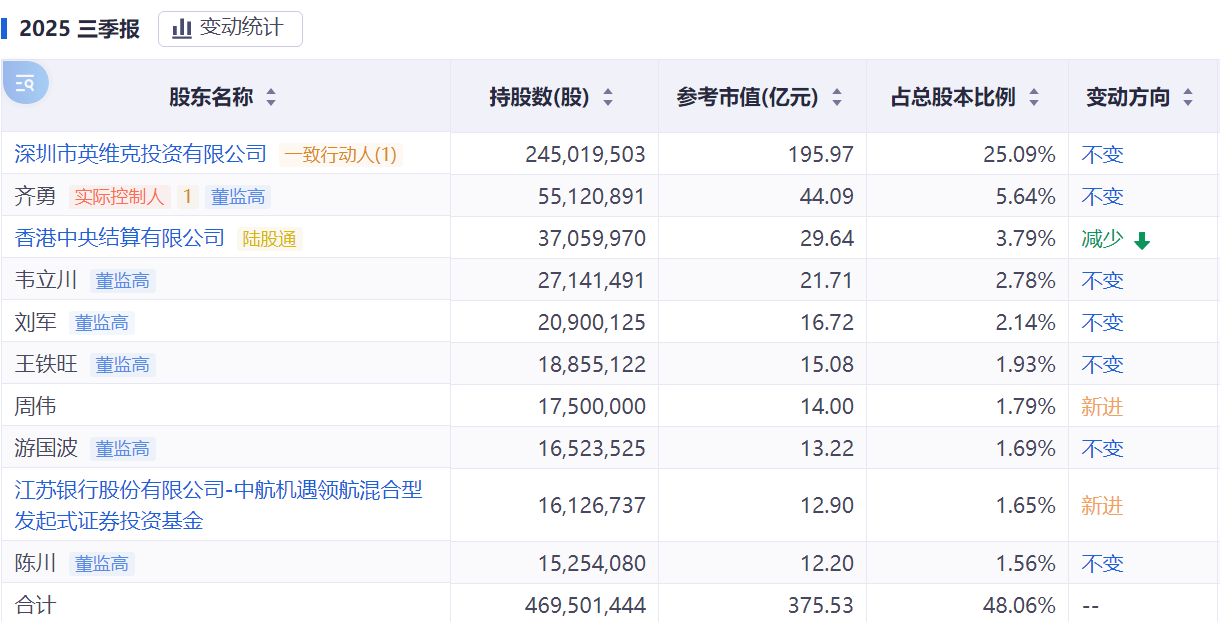The width and height of the screenshot is (1220, 622).
Task: Sort by 参考市值(亿元) column arrows
Action: [x=837, y=97]
